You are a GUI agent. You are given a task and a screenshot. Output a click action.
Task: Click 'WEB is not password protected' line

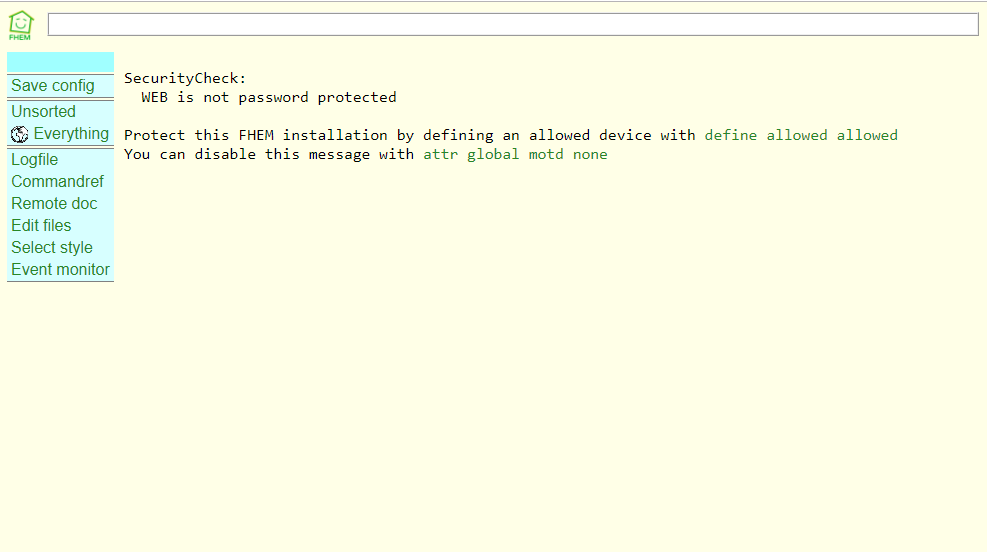tap(269, 98)
